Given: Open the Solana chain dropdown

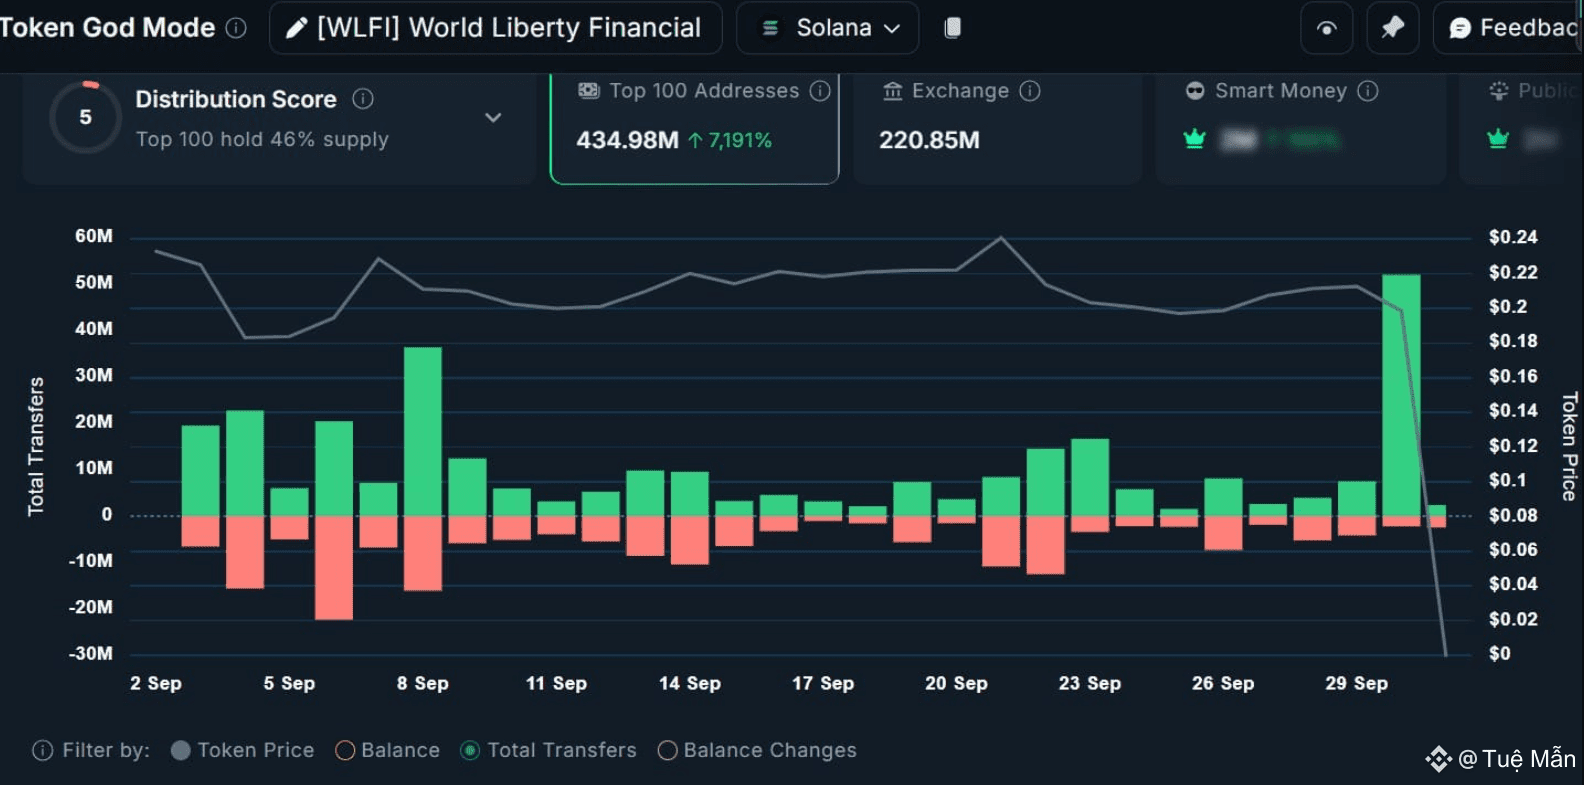Looking at the screenshot, I should [828, 28].
